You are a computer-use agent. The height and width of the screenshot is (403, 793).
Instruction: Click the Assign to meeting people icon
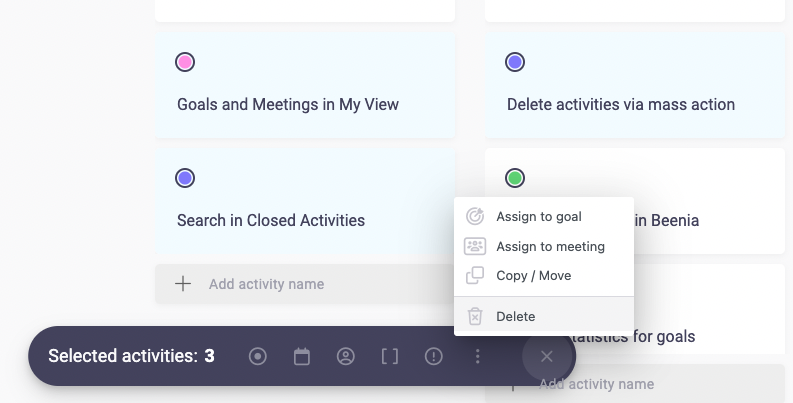tap(475, 246)
